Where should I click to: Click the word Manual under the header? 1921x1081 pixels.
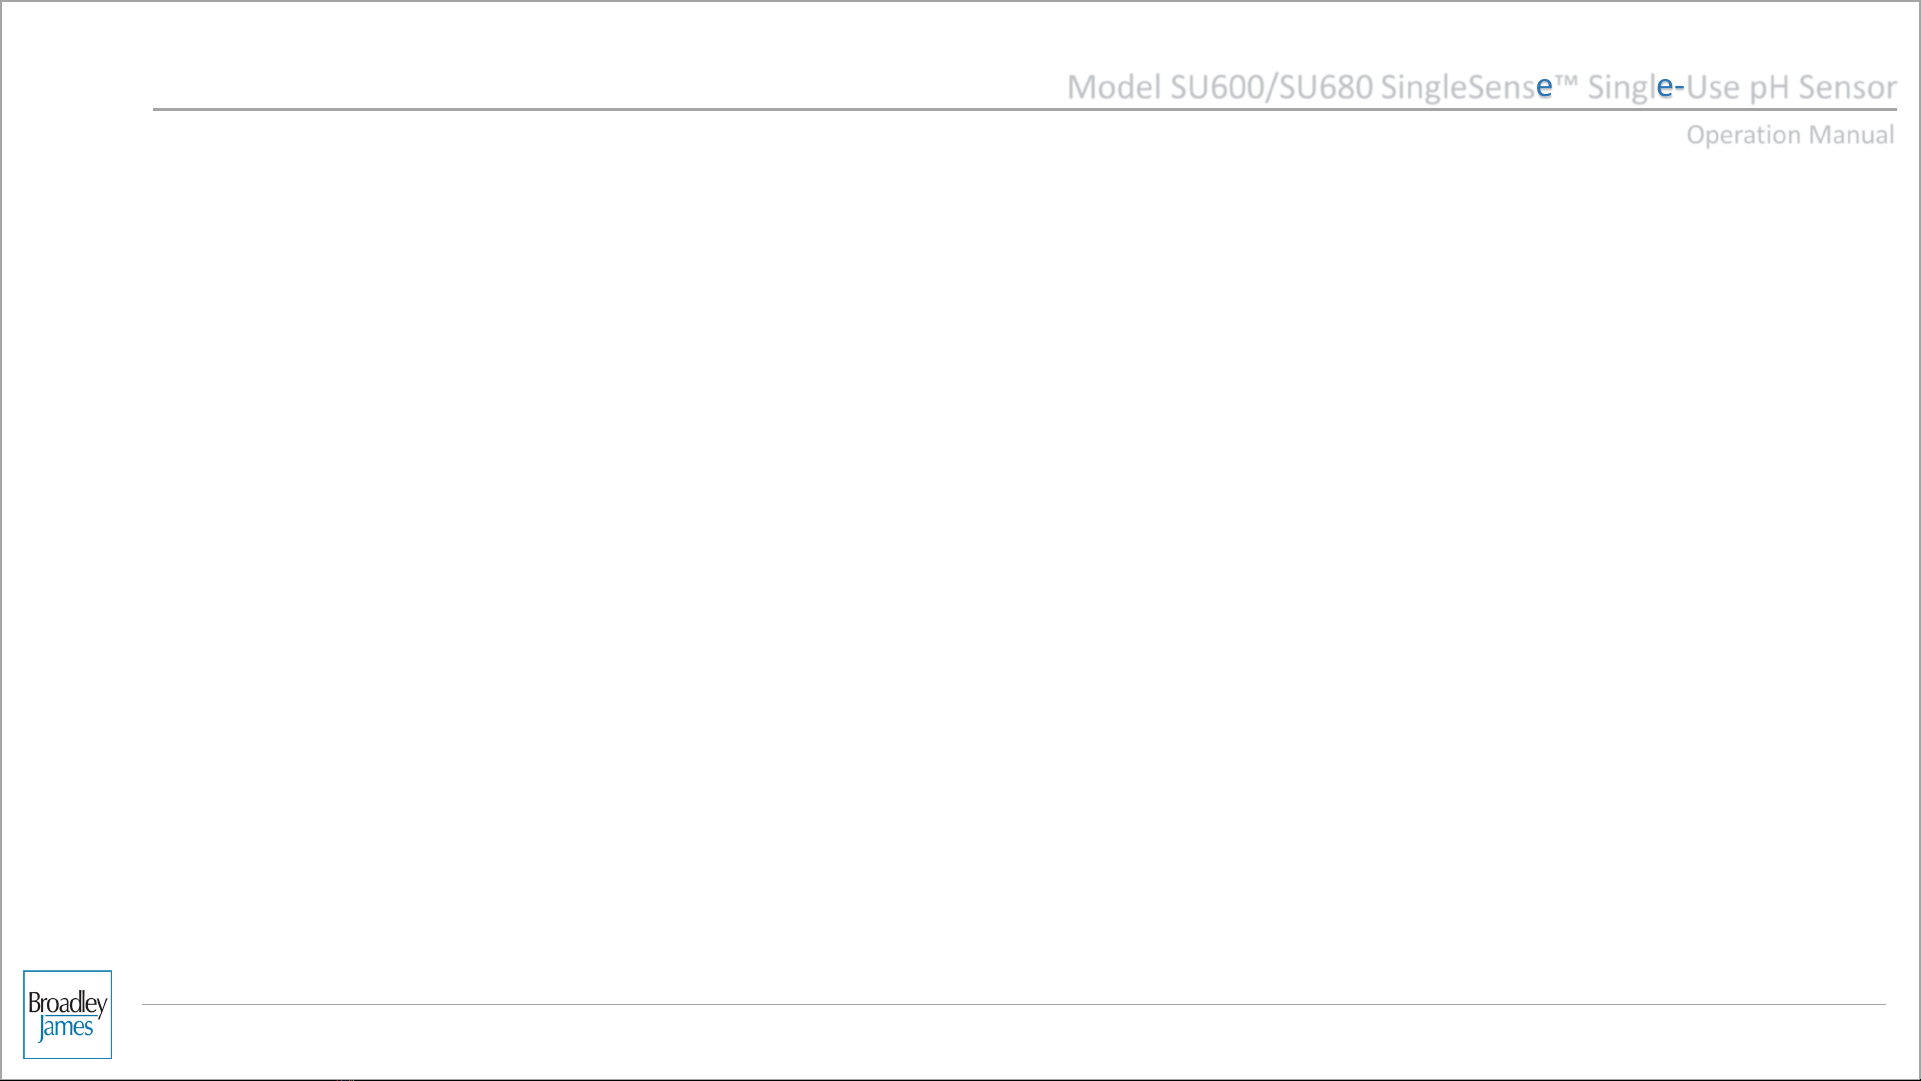tap(1851, 134)
